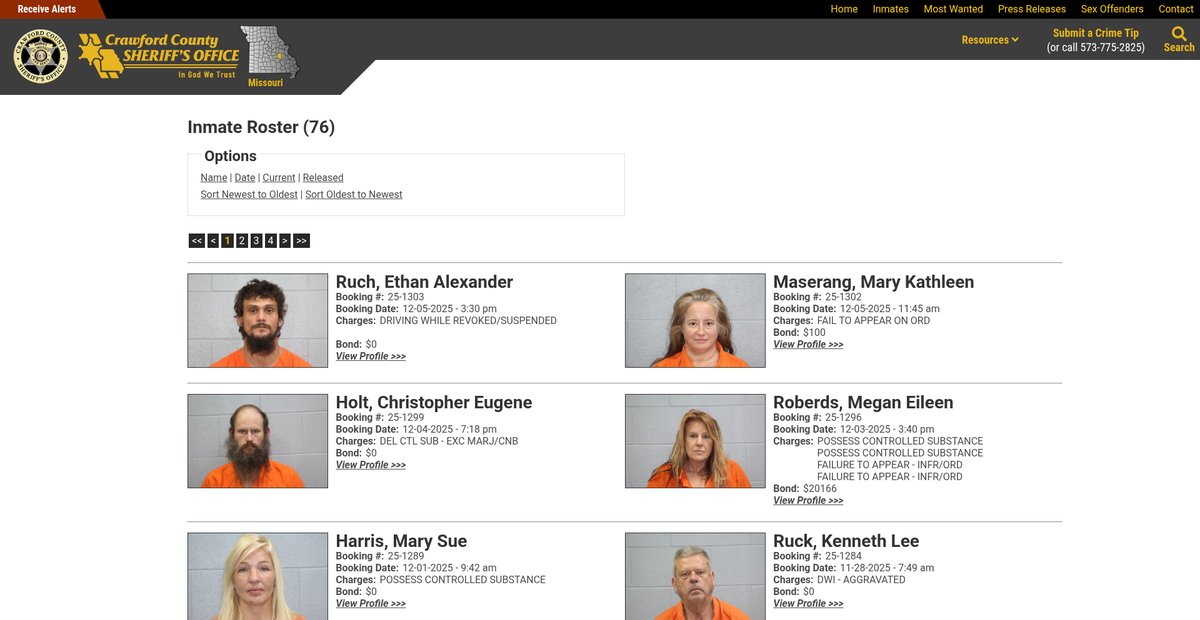Open Ethan Alexander Ruch mugshot photo
This screenshot has height=620, width=1200.
(258, 321)
